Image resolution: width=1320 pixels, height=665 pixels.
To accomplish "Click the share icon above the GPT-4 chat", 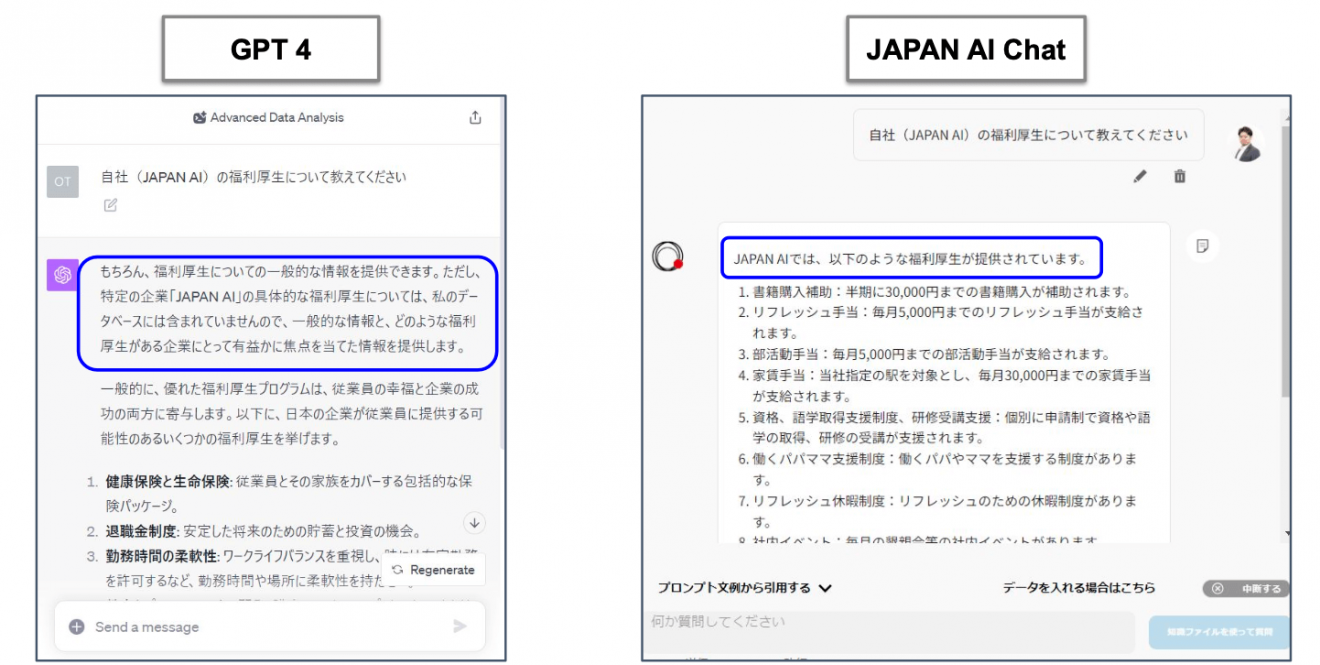I will (475, 117).
